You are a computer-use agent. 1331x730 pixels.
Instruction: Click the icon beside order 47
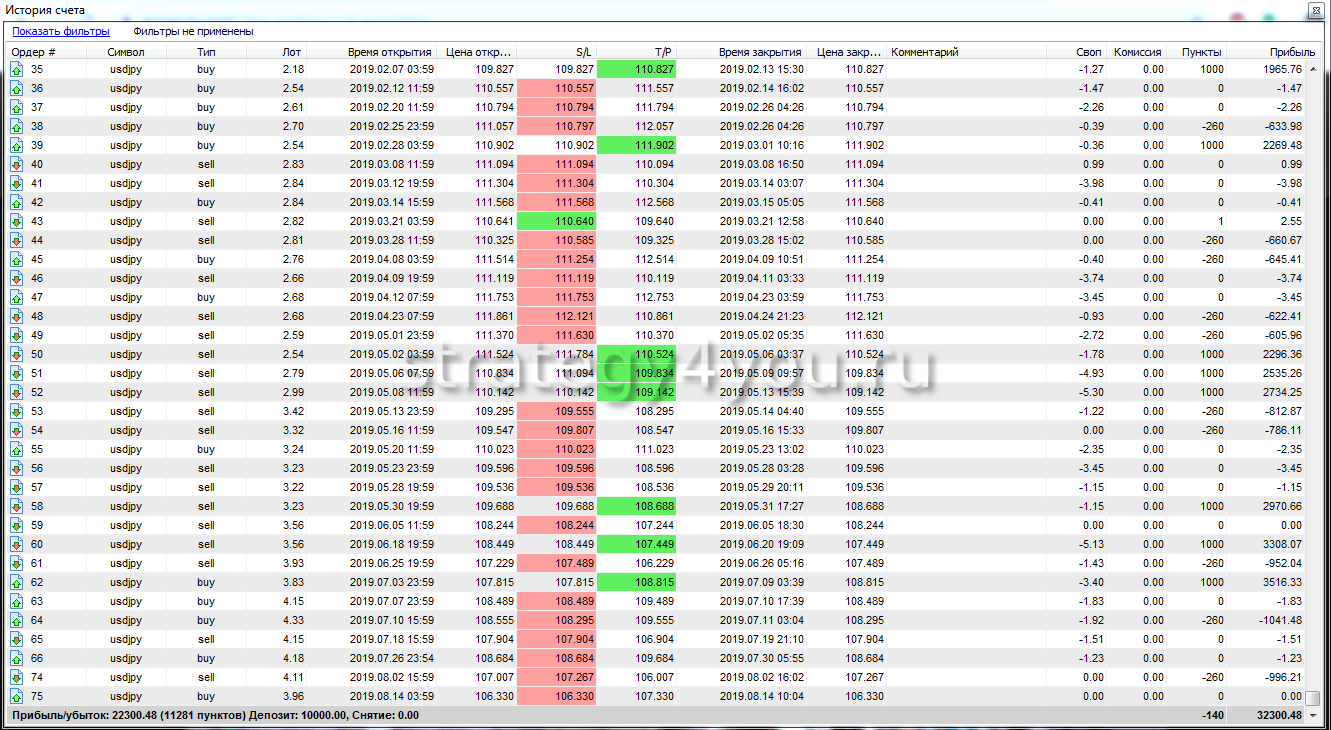(17, 297)
